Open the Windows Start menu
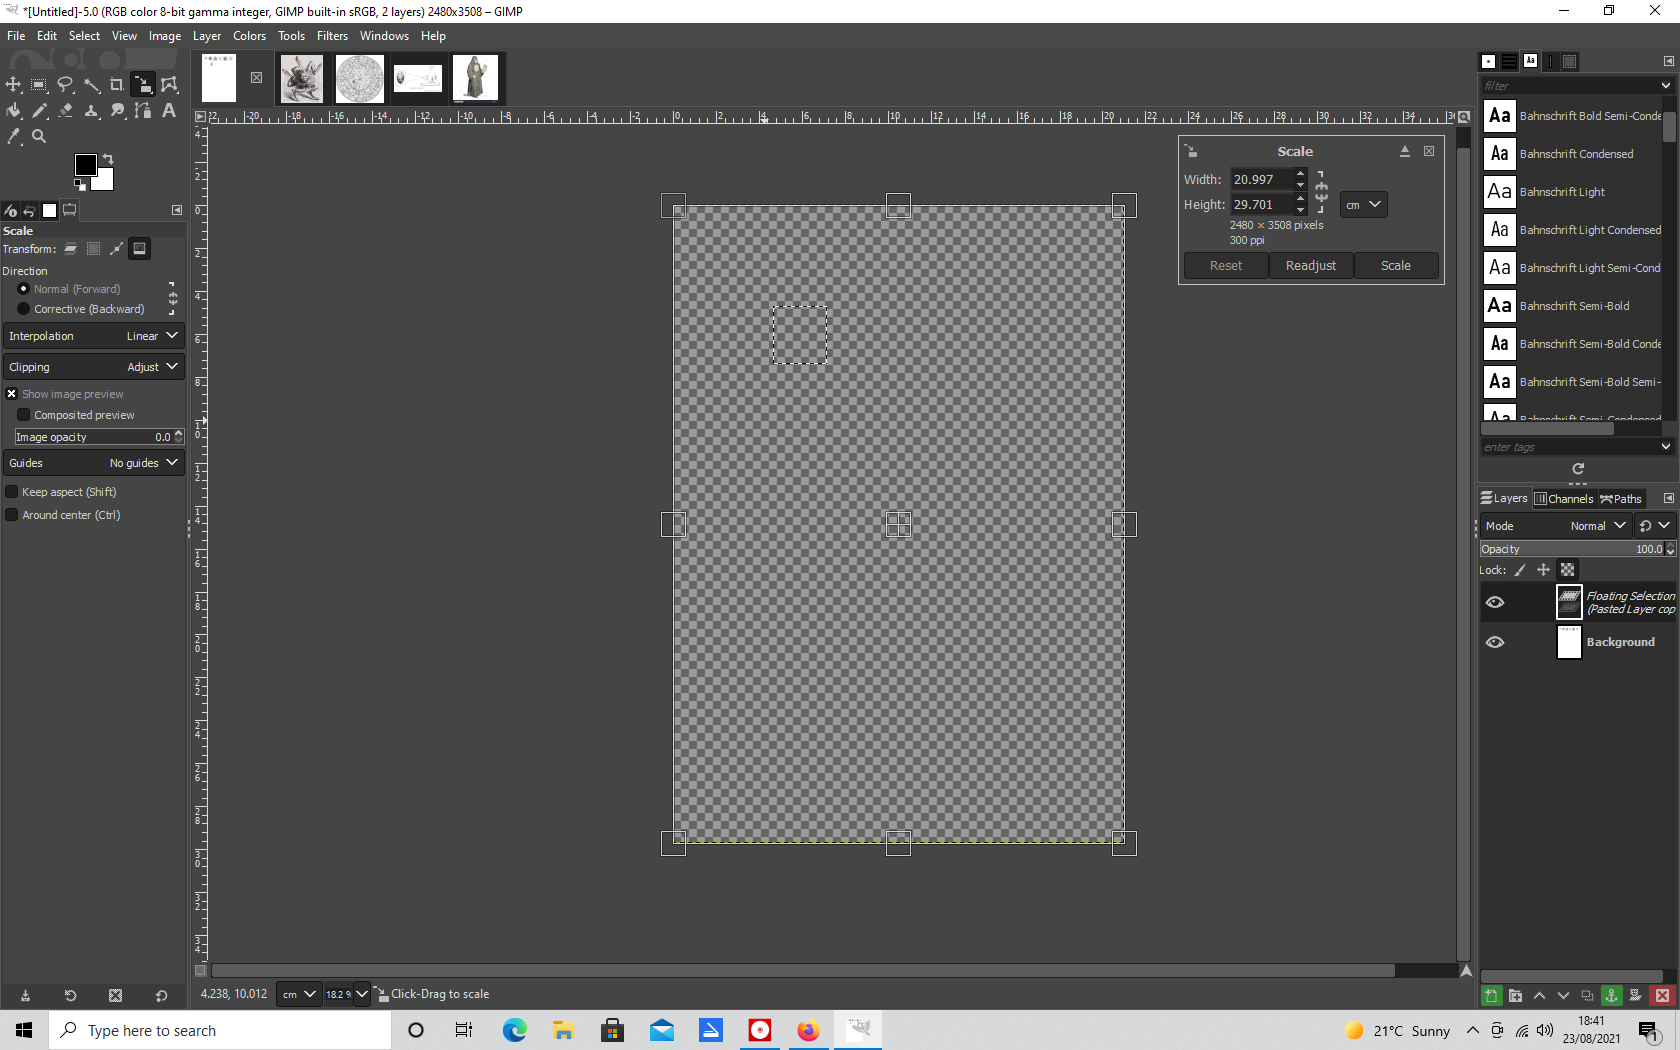Screen dimensions: 1680x1050 point(24,1030)
